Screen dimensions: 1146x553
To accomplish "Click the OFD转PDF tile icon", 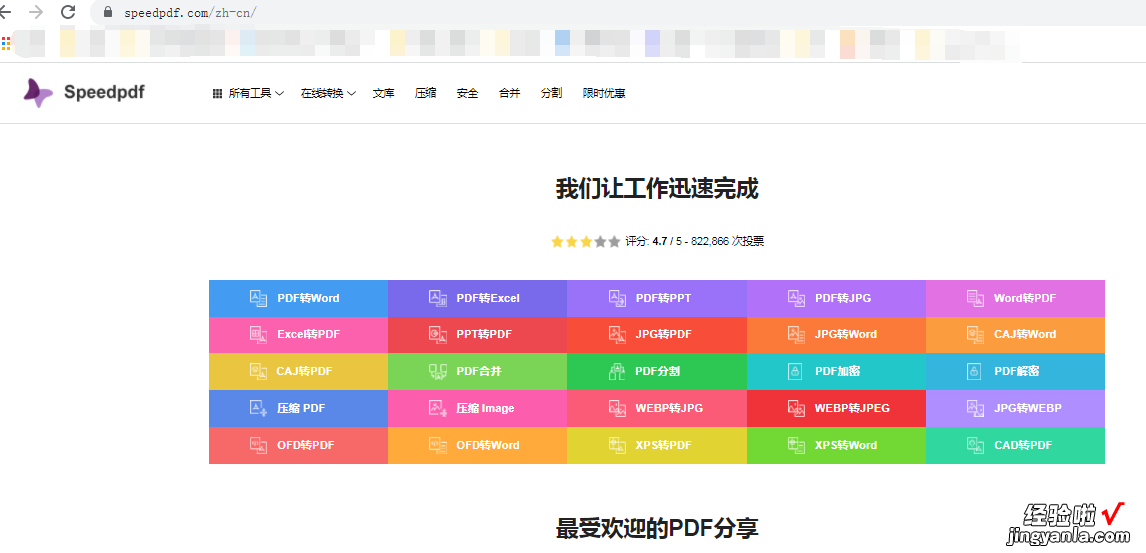I will click(259, 445).
